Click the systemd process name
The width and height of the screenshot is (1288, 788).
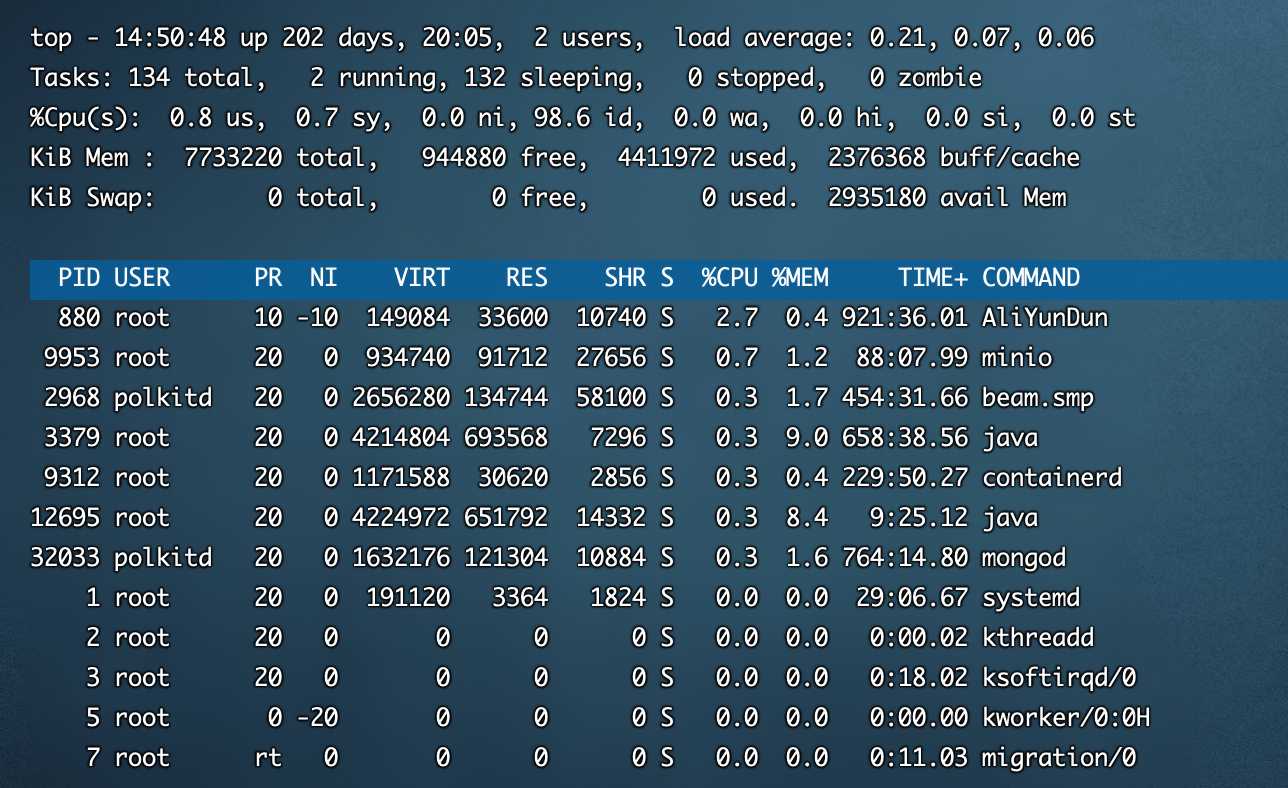tap(1031, 598)
